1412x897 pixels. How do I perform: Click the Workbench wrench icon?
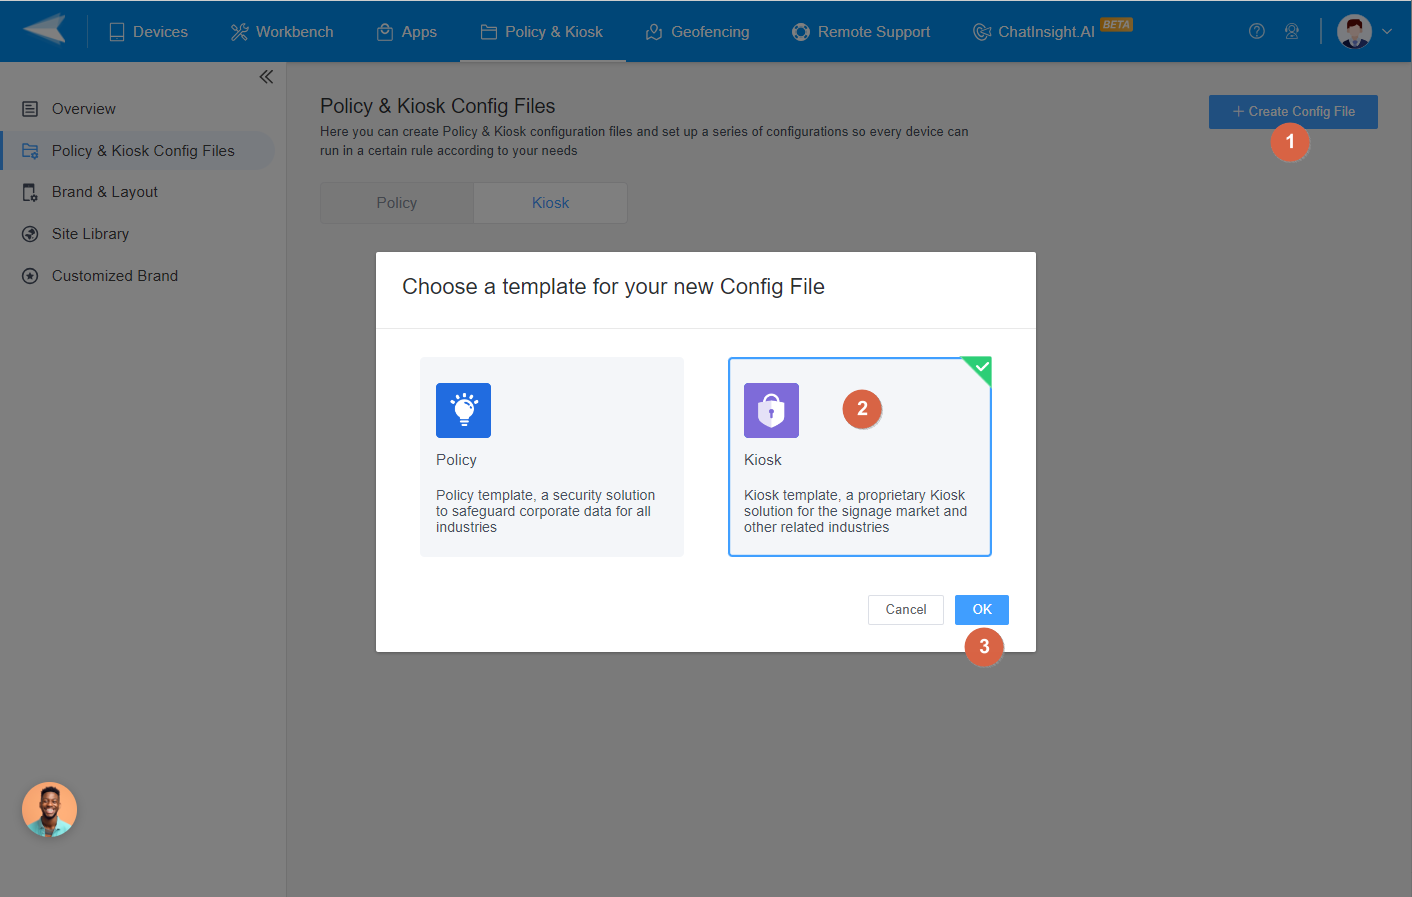tap(237, 31)
